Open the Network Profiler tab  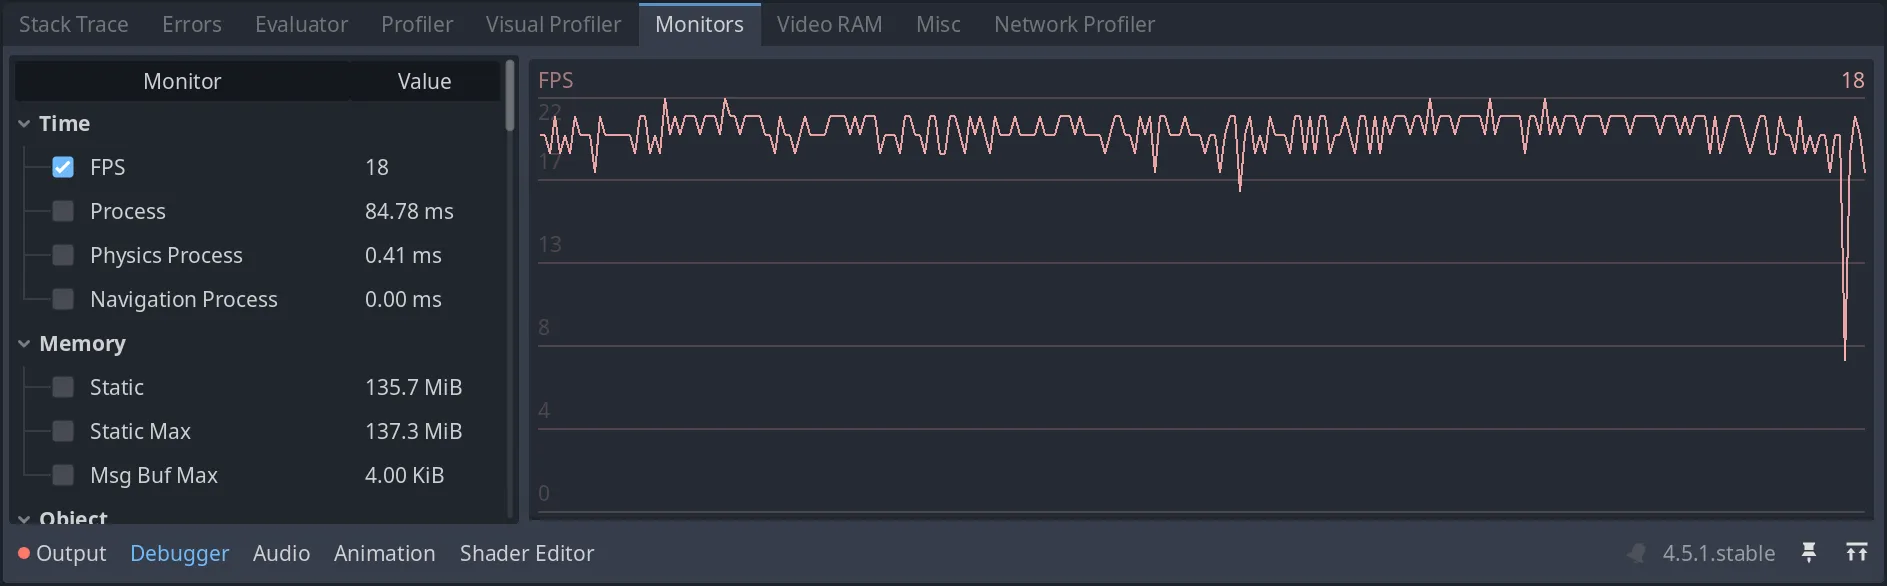[x=1074, y=23]
